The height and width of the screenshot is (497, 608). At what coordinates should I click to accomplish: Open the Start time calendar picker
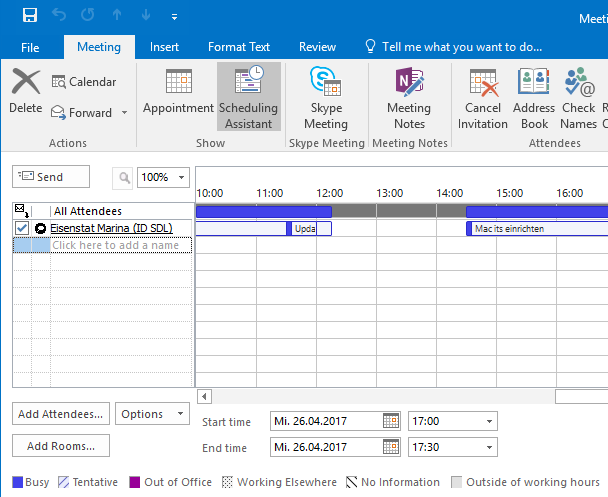pos(391,421)
